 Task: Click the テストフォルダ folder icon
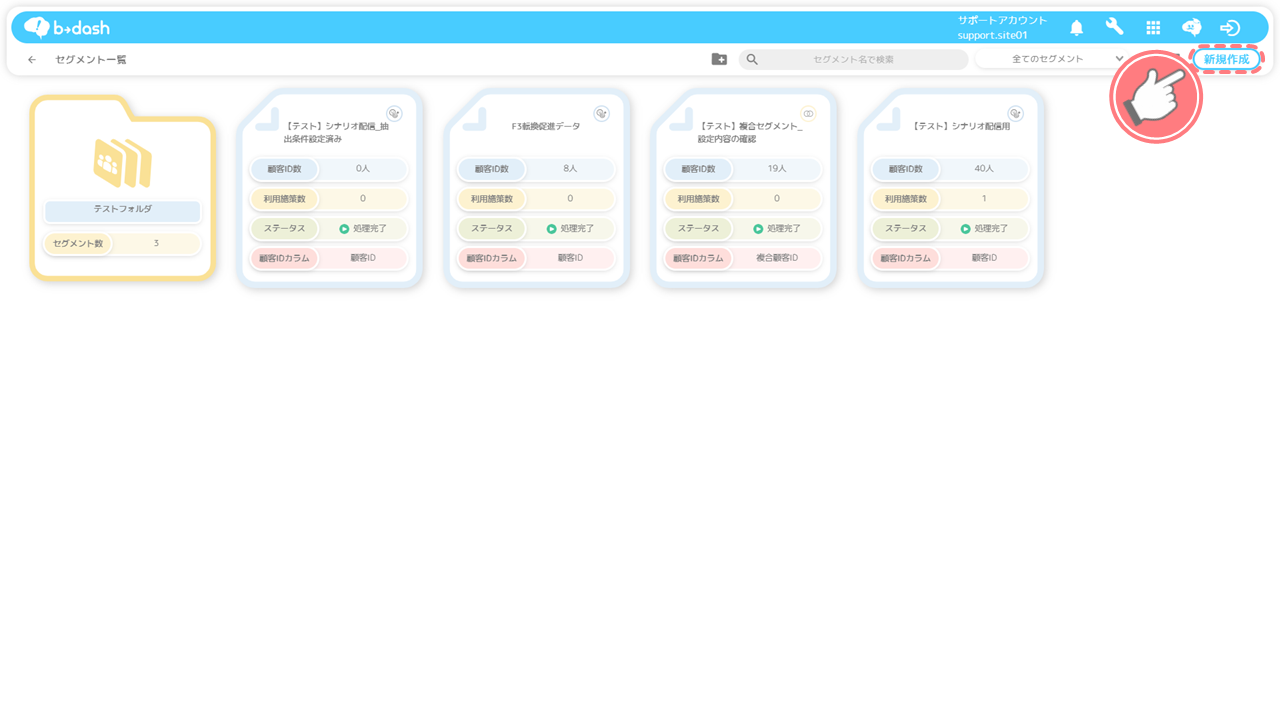click(122, 163)
